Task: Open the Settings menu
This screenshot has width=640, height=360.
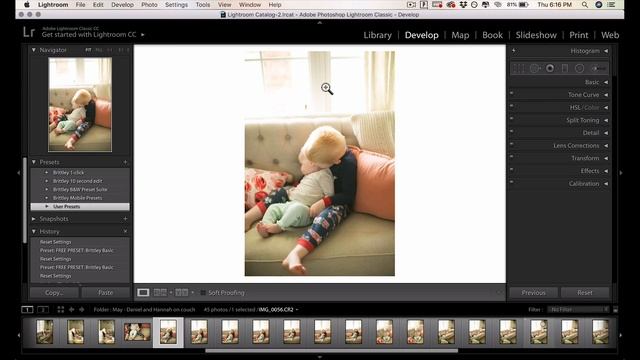Action: point(176,5)
